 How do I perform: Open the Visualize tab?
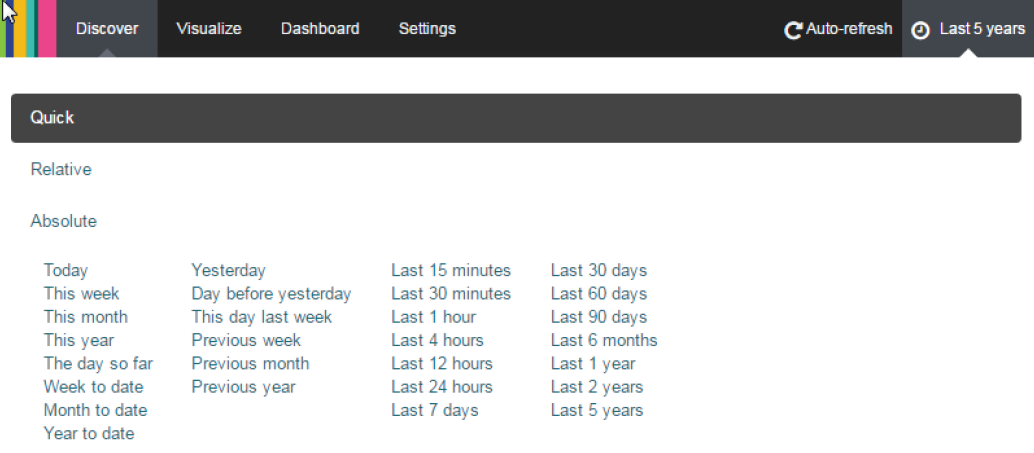point(209,29)
